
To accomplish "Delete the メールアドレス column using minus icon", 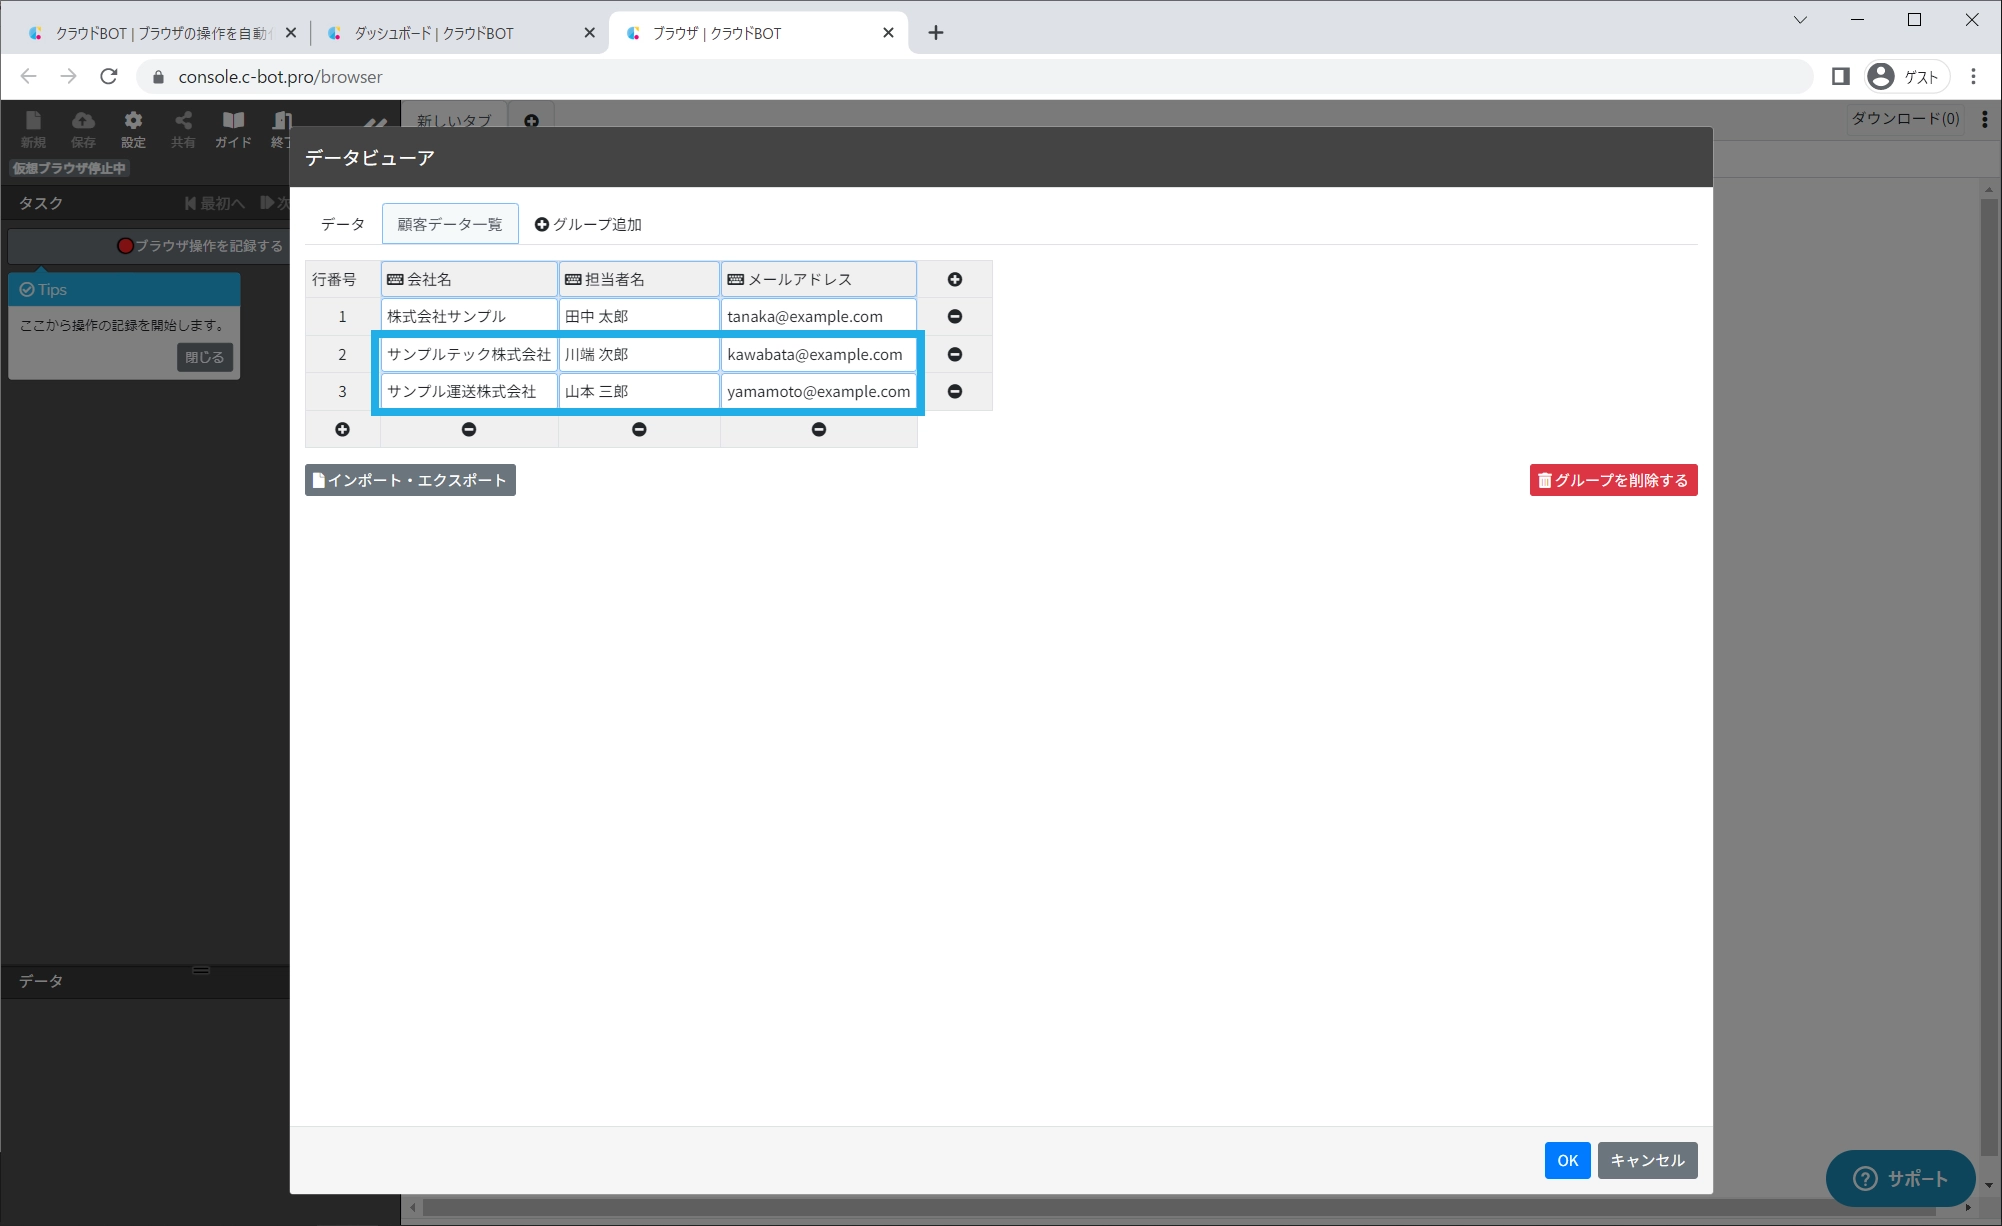I will pyautogui.click(x=818, y=429).
